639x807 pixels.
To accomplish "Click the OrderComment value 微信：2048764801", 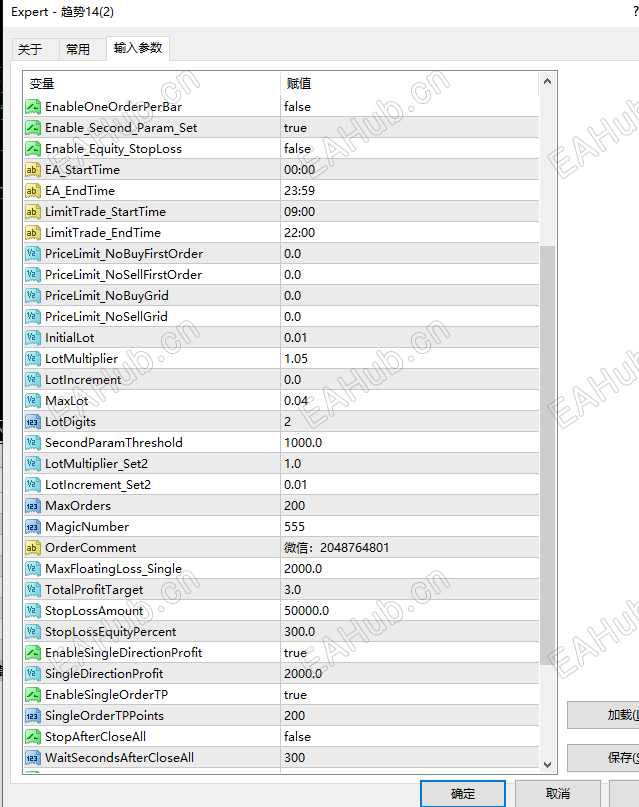I will click(336, 548).
